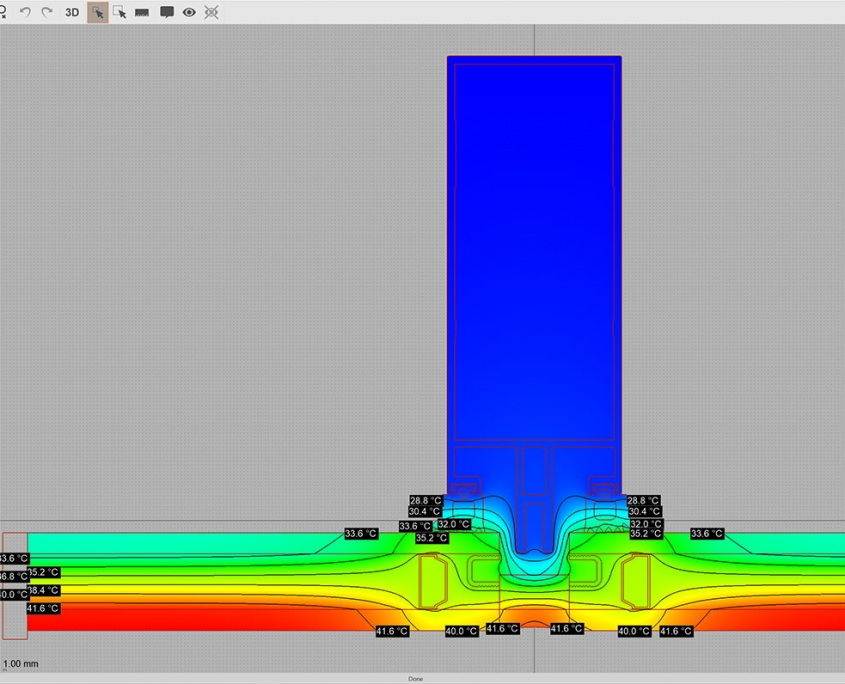
Task: Select the zoom tool at toolbar start
Action: (x=4, y=12)
